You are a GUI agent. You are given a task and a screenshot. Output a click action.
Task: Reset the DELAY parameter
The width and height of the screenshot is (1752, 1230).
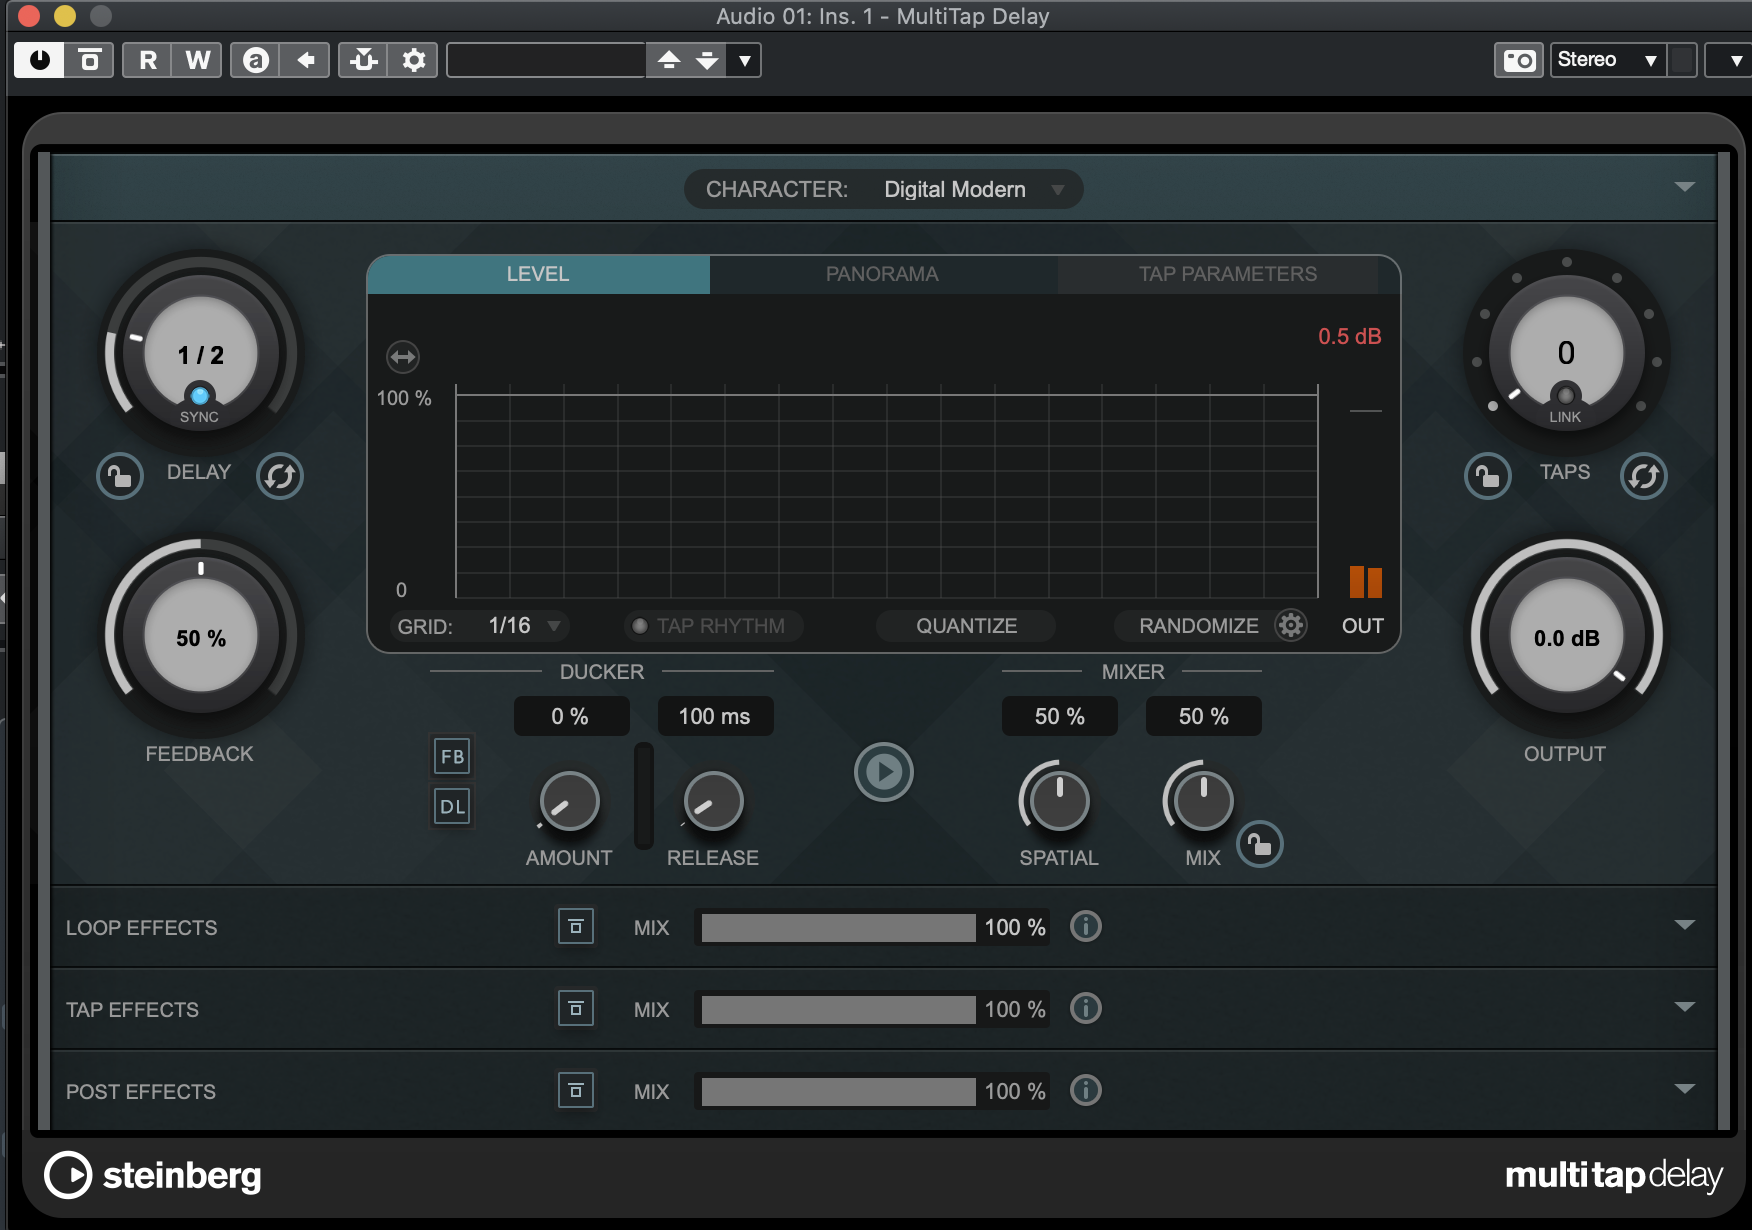point(280,476)
